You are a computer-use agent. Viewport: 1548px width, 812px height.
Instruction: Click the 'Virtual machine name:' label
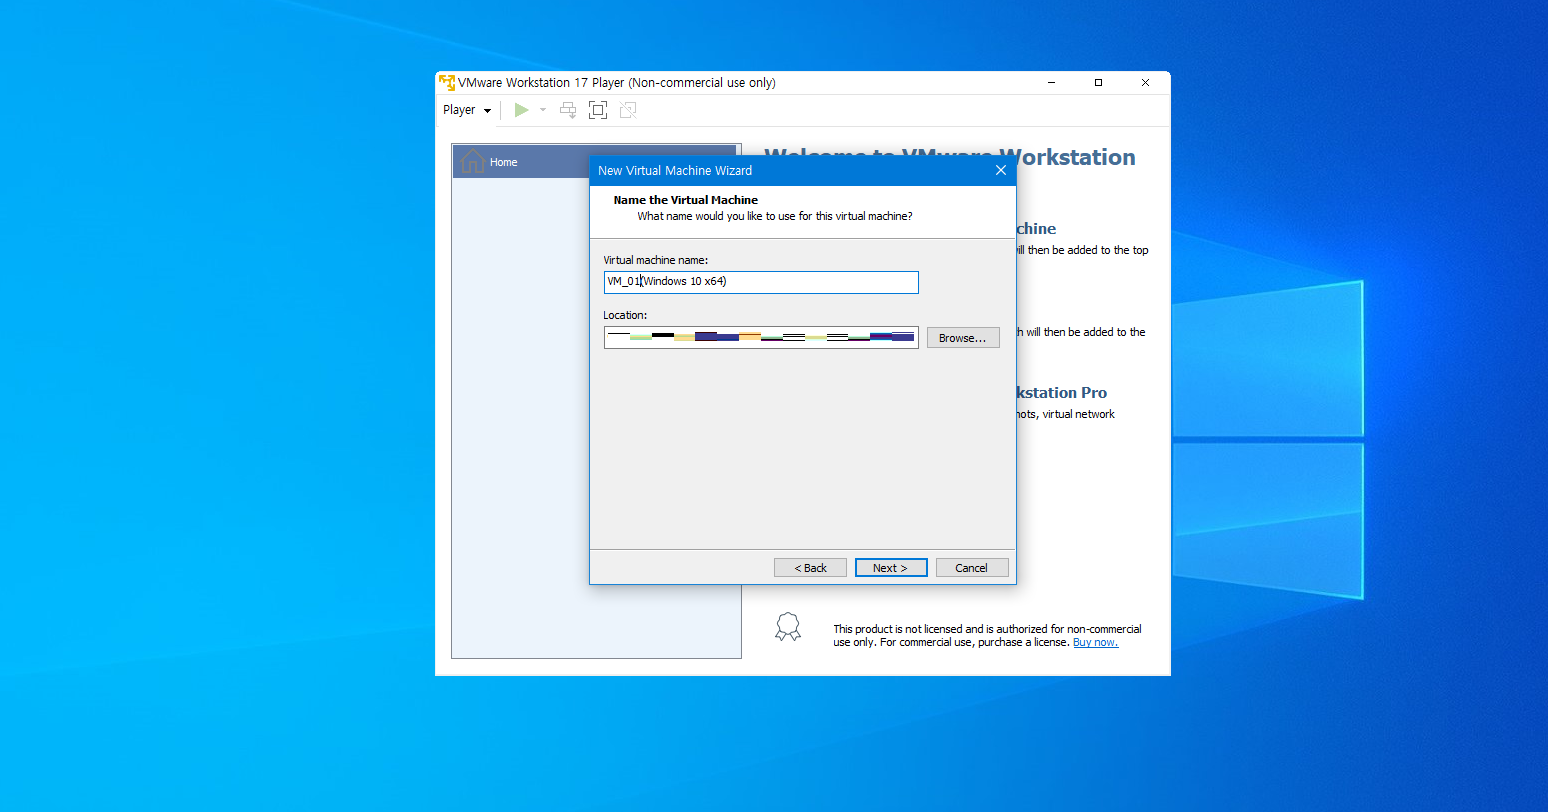click(x=656, y=260)
